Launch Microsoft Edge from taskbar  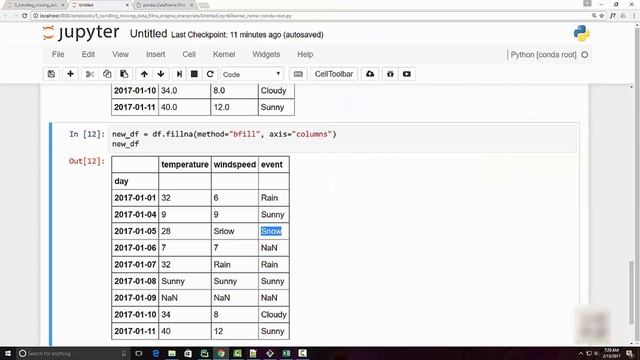(x=156, y=353)
